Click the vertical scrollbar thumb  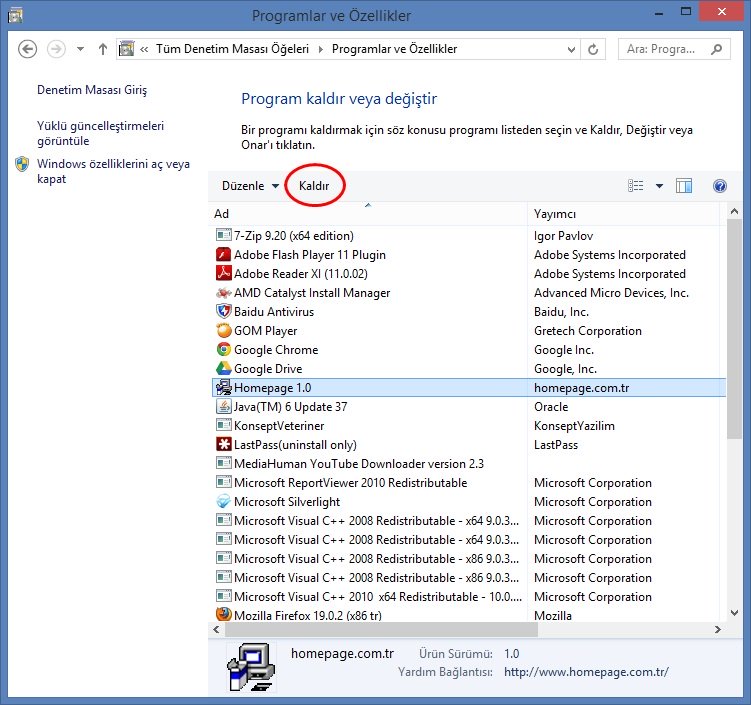pos(734,329)
